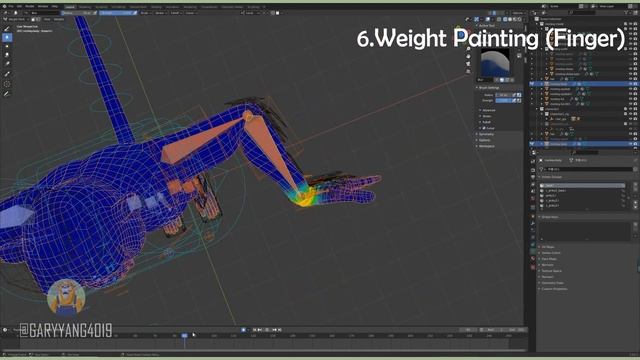Jump to timeline start frame button
This screenshot has height=360, width=640.
pyautogui.click(x=254, y=329)
